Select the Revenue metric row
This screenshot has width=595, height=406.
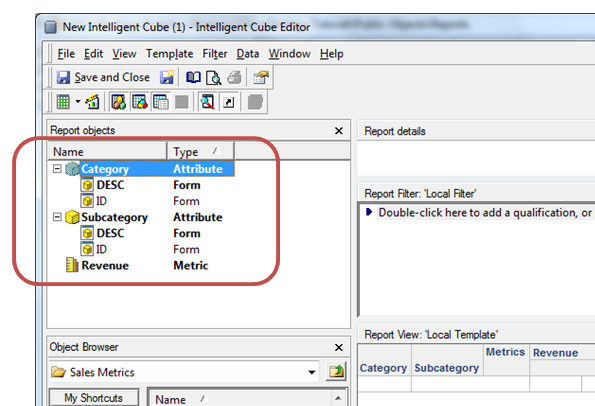(x=105, y=266)
